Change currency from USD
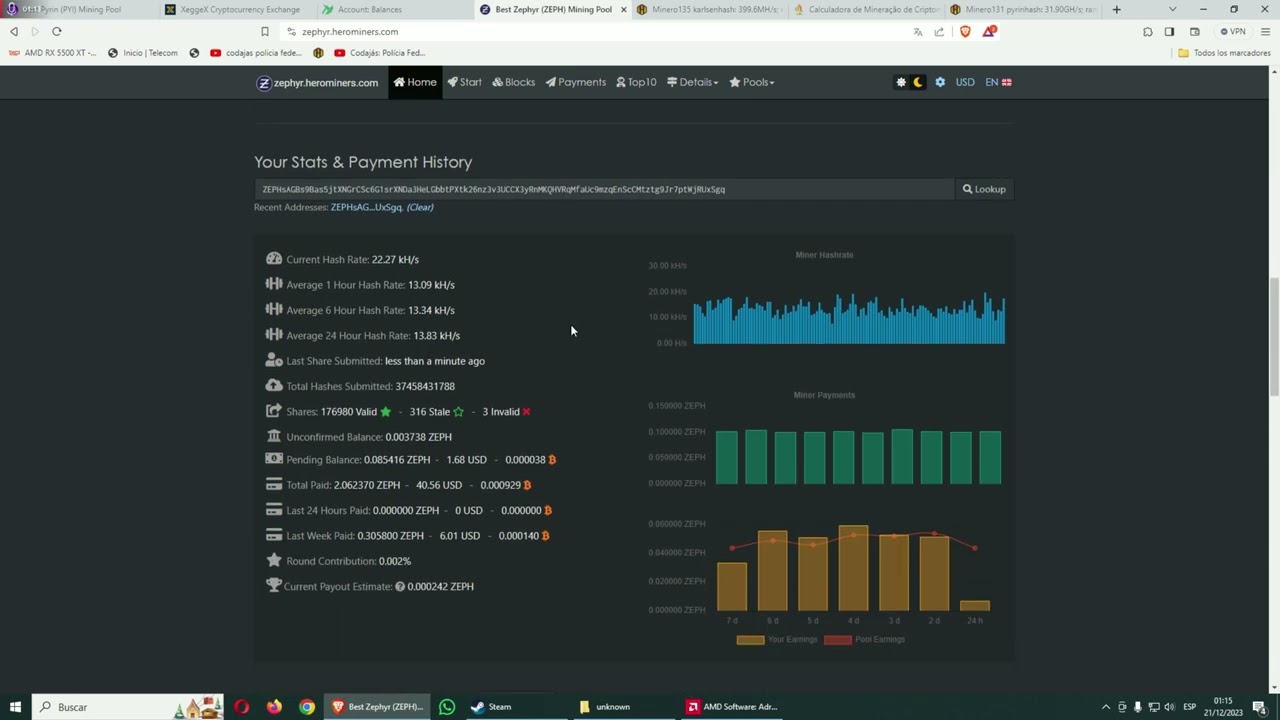Viewport: 1280px width, 720px height. (x=965, y=82)
